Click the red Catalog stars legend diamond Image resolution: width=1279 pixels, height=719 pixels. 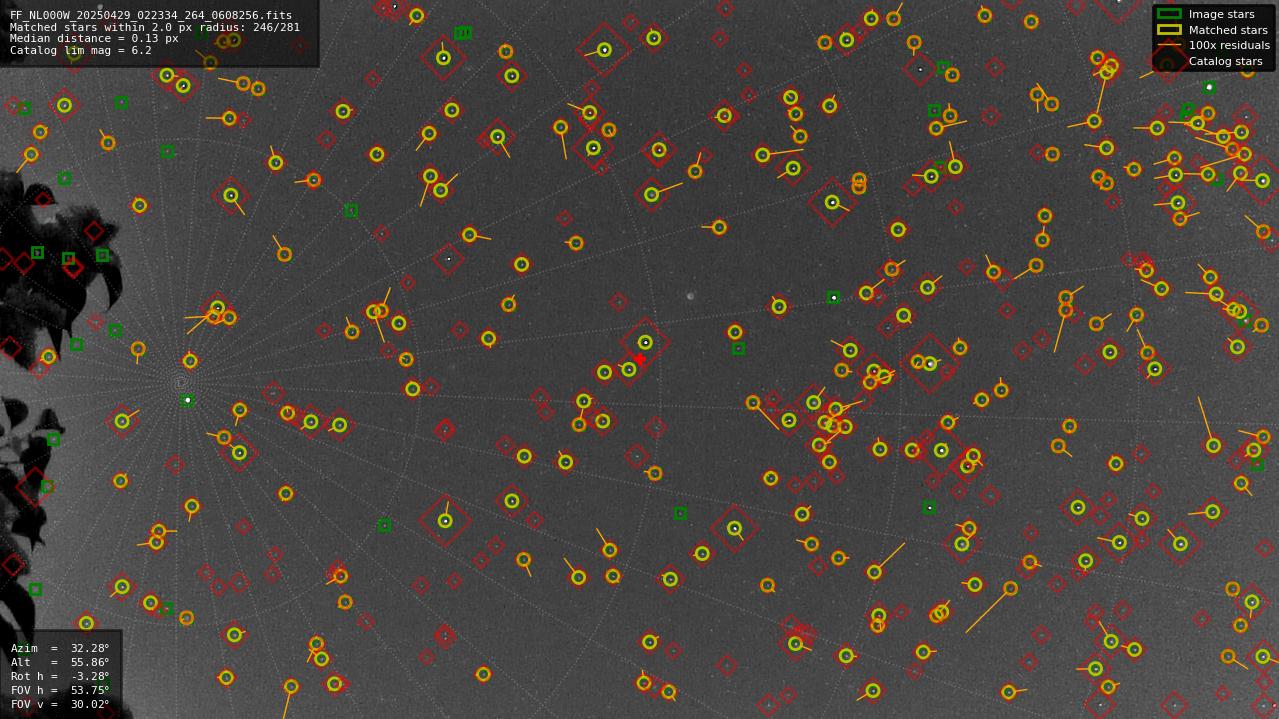[x=1168, y=61]
